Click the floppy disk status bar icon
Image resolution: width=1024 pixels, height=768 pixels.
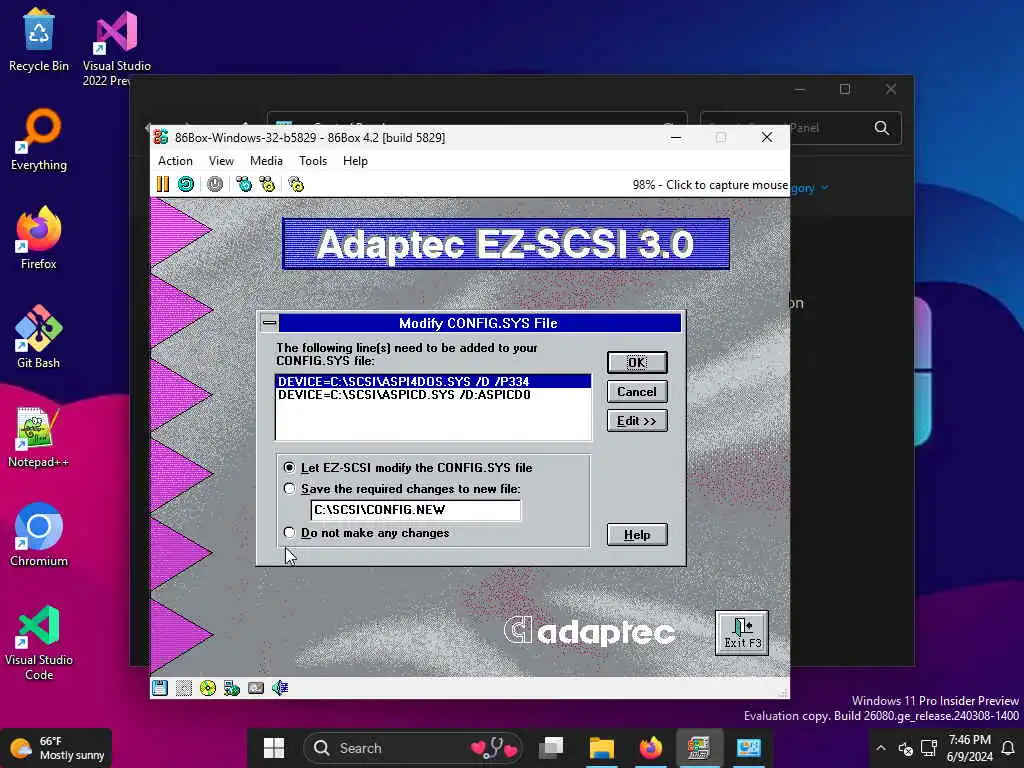(160, 688)
